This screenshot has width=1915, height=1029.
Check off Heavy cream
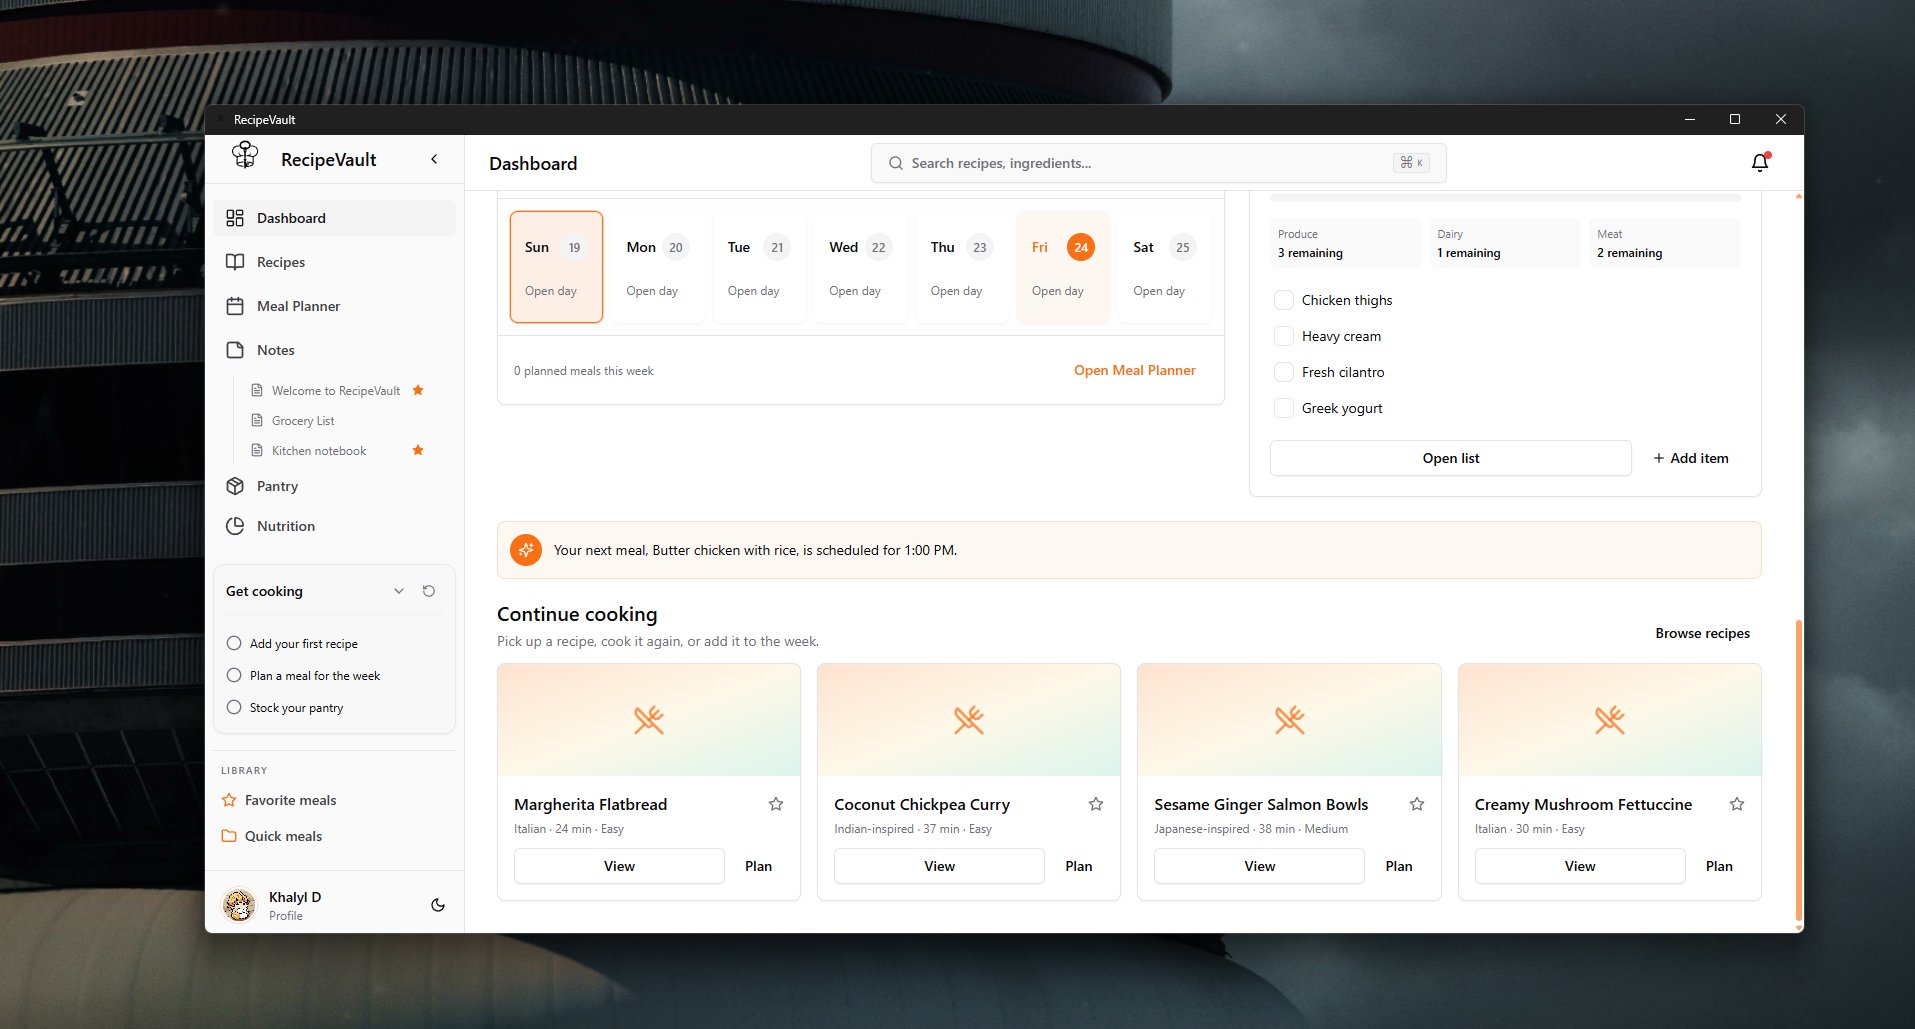(x=1284, y=336)
